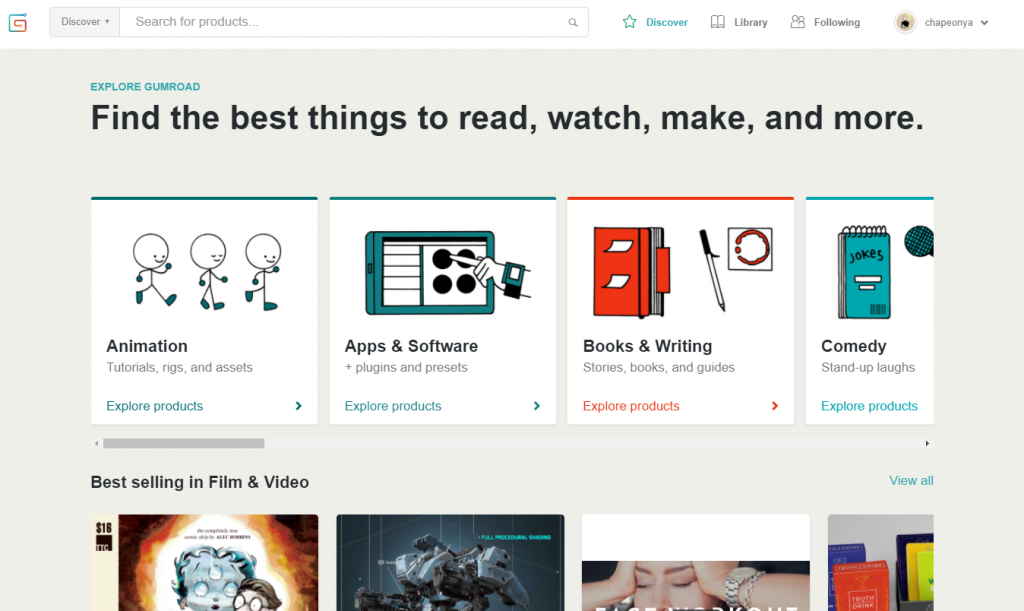The image size is (1024, 611).
Task: Click the chapeonya username
Action: [948, 23]
